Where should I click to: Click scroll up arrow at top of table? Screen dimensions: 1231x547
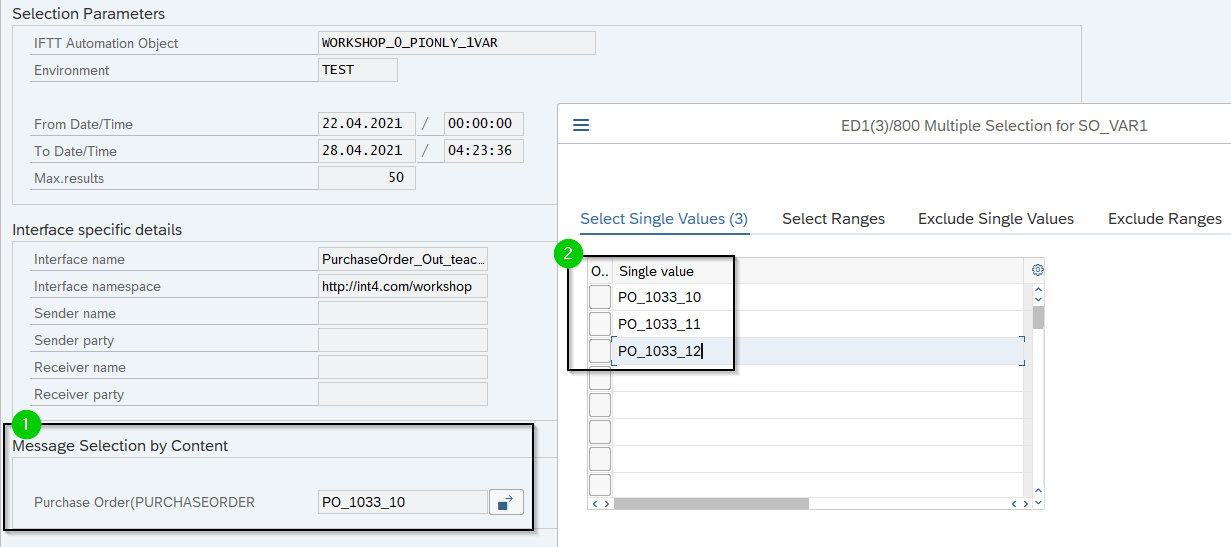pyautogui.click(x=1038, y=288)
